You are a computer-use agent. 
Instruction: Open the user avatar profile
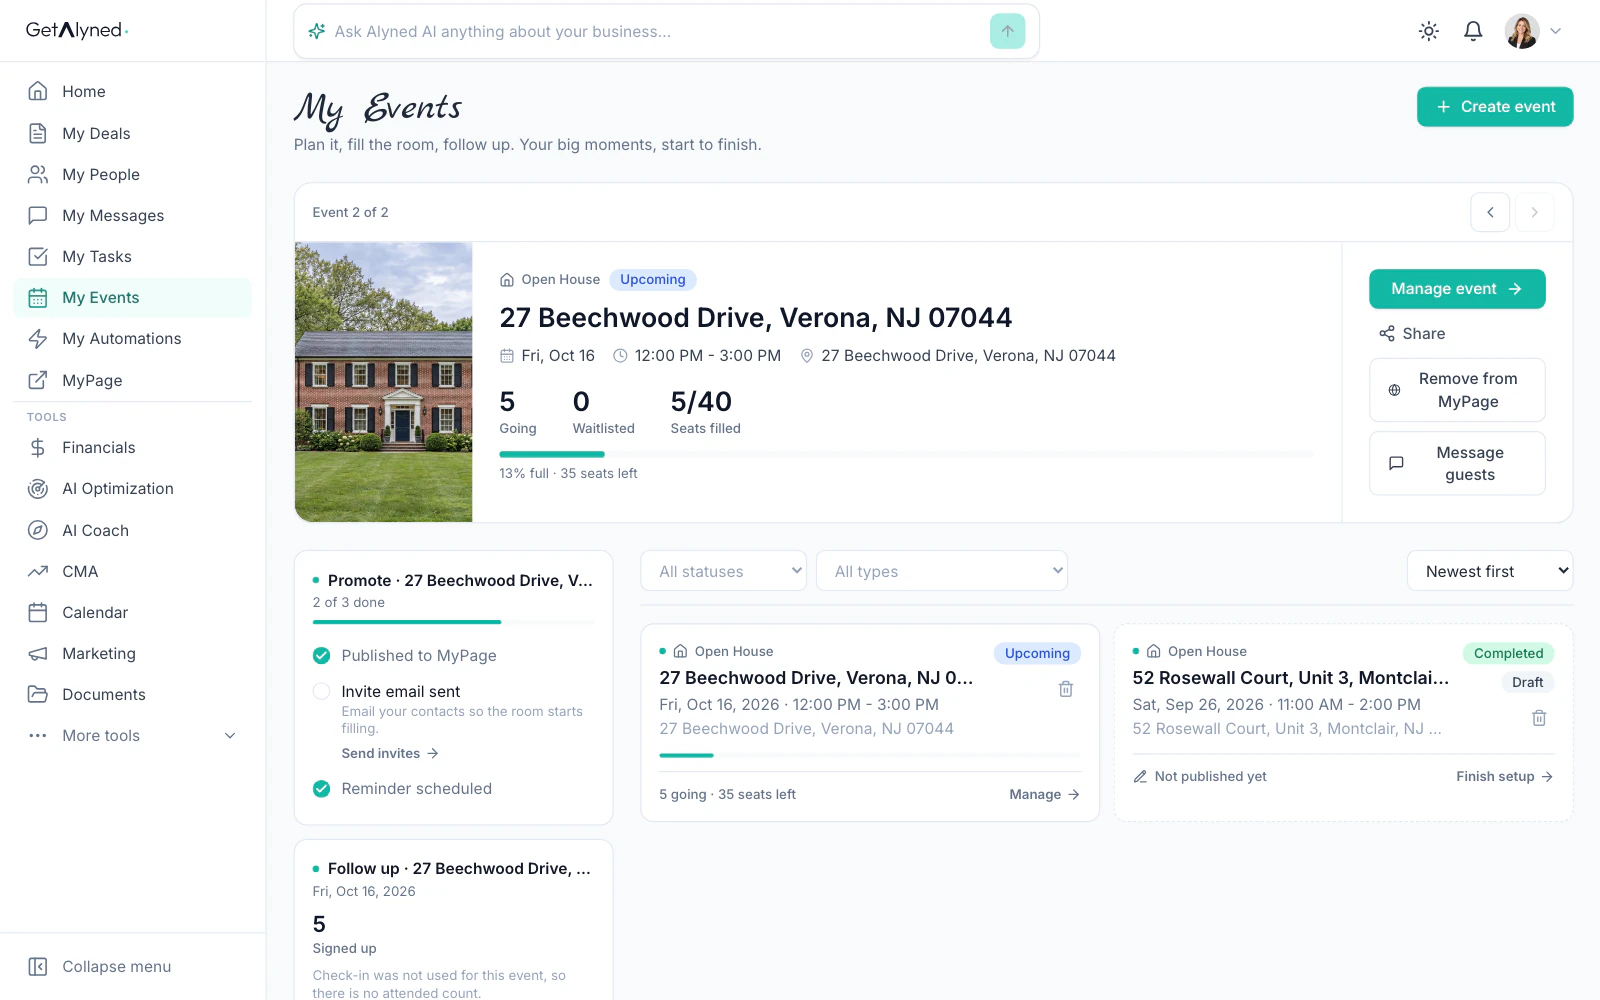click(x=1521, y=31)
